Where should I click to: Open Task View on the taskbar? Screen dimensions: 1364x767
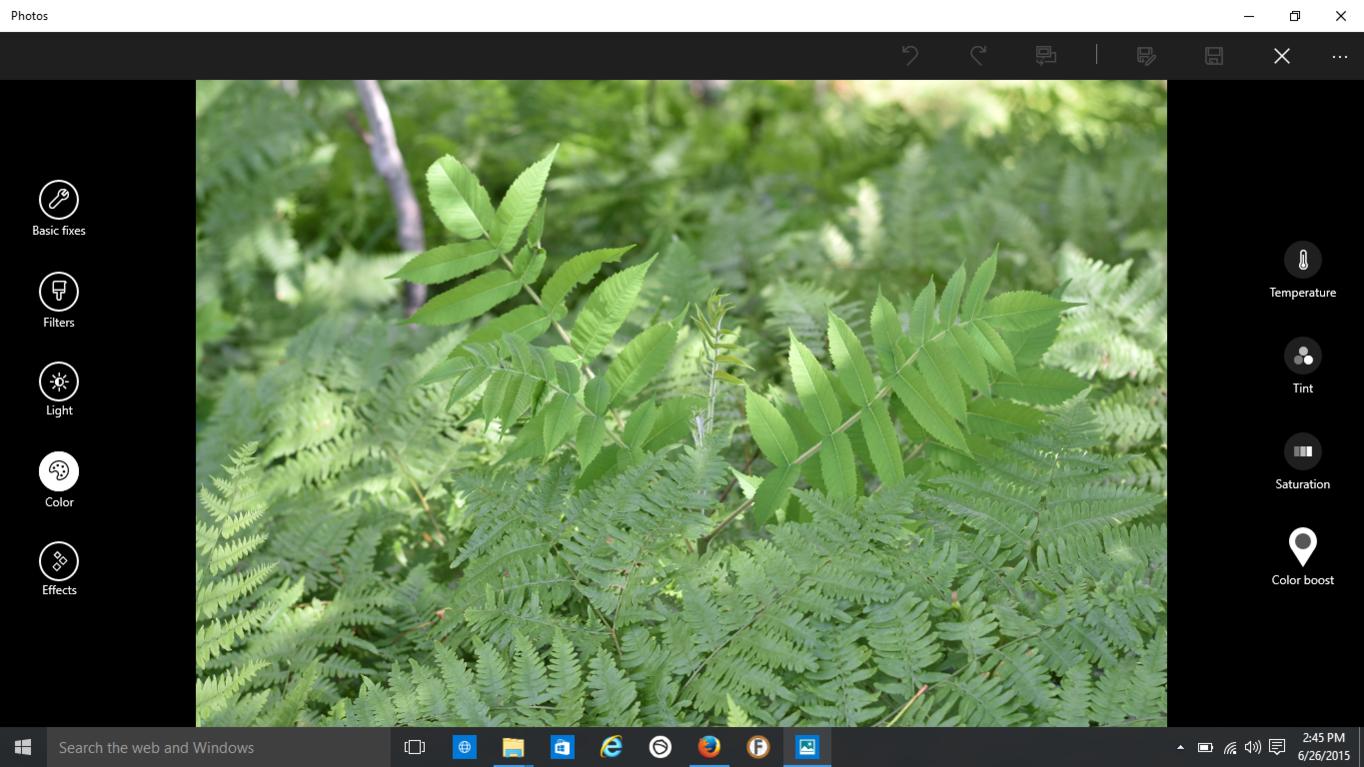click(x=414, y=747)
